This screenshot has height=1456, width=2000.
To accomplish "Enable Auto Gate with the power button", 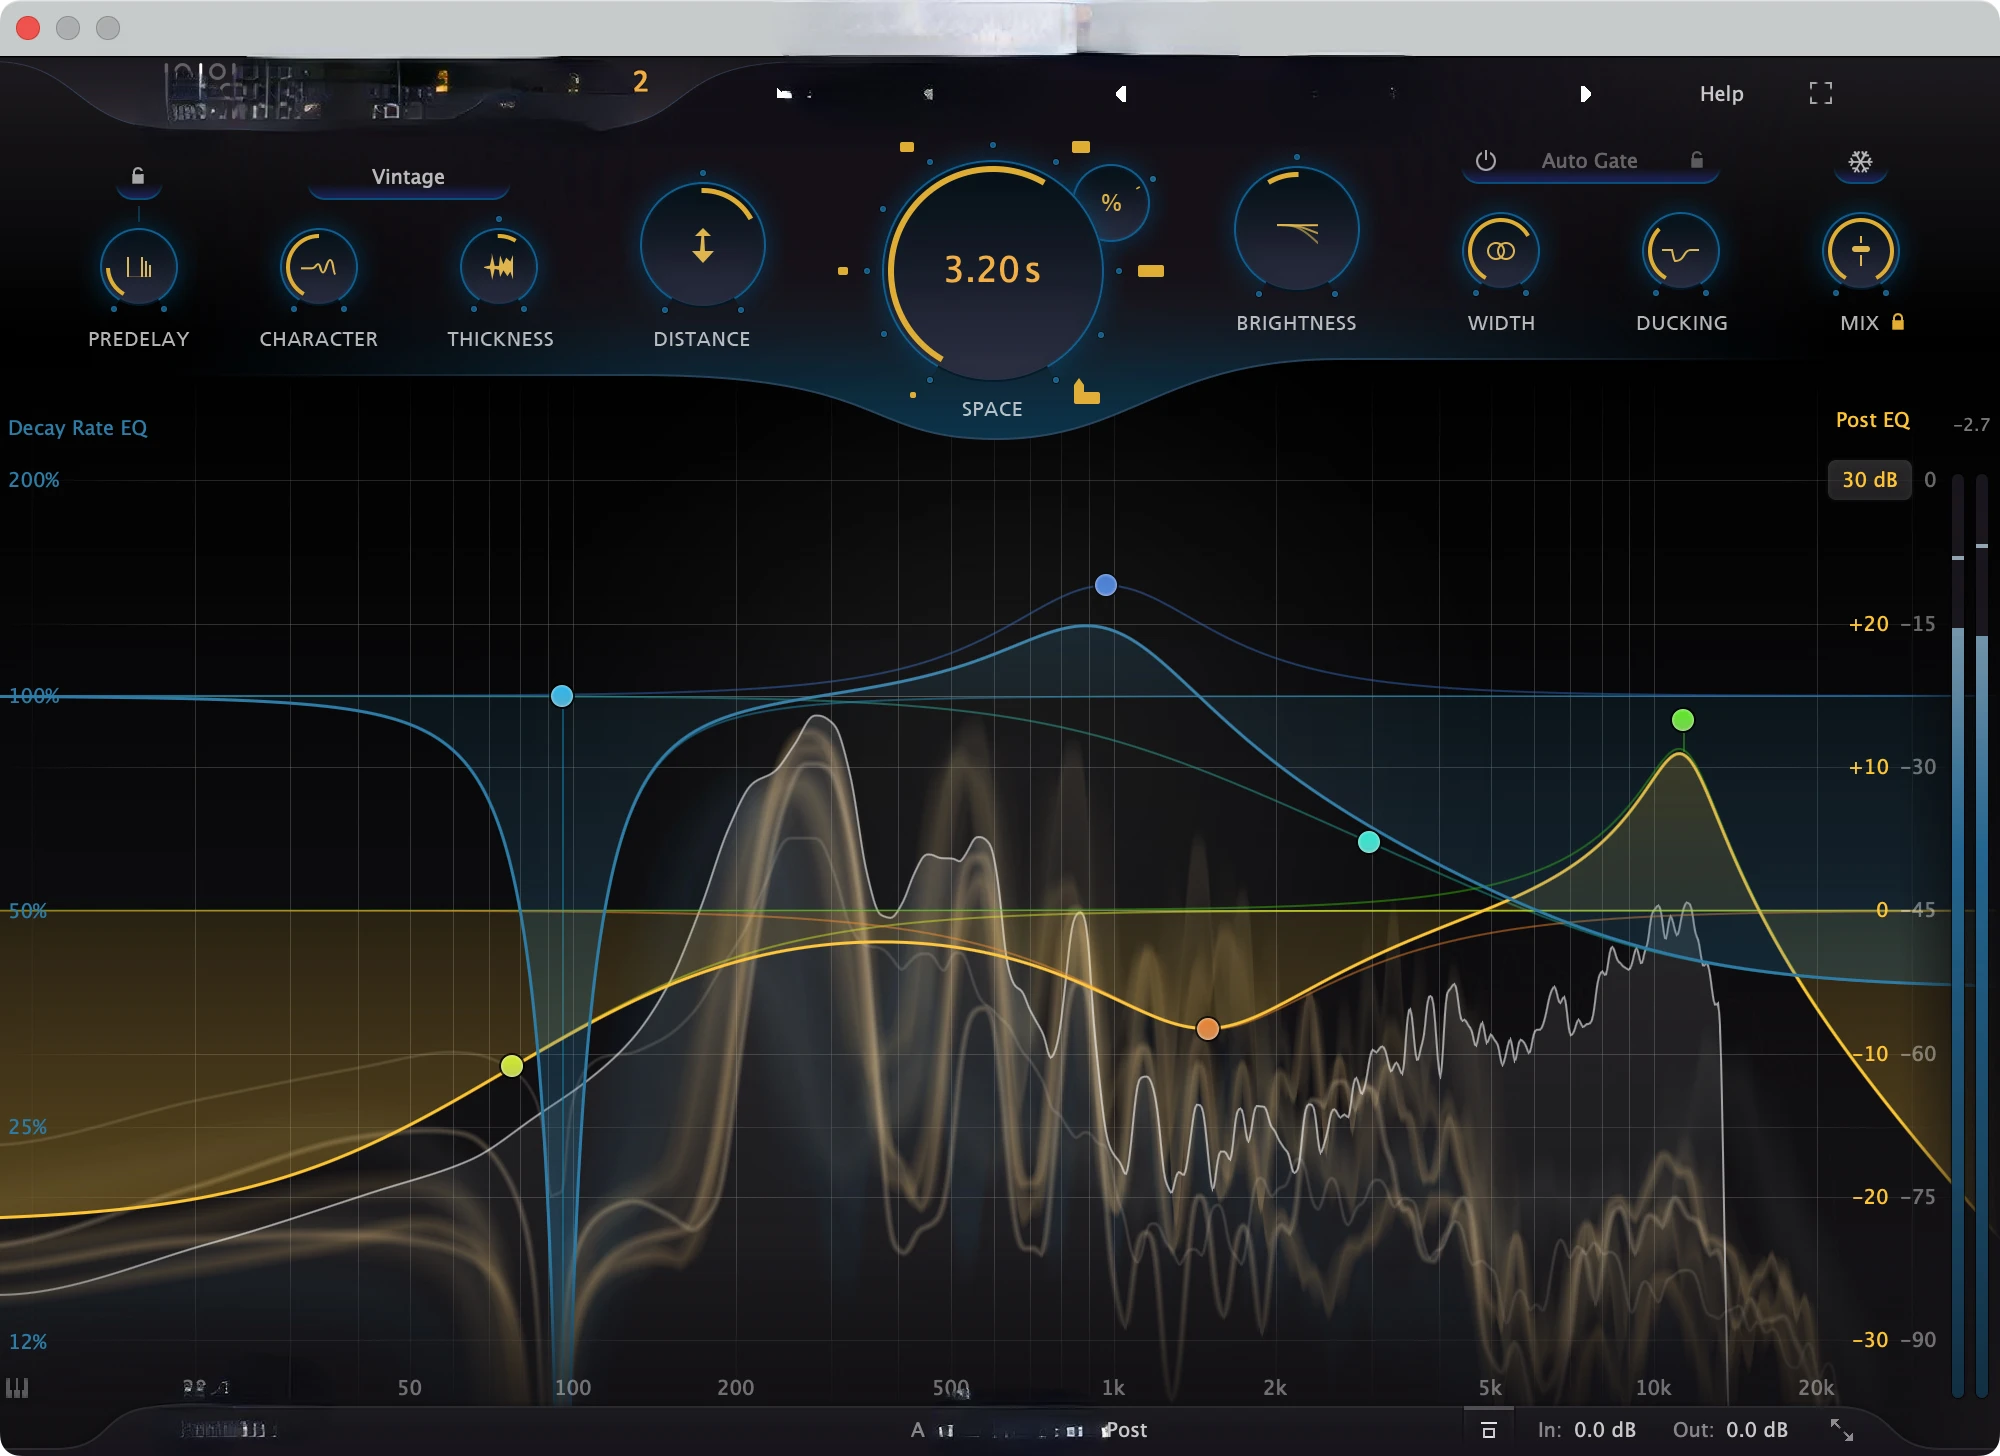I will (x=1486, y=161).
